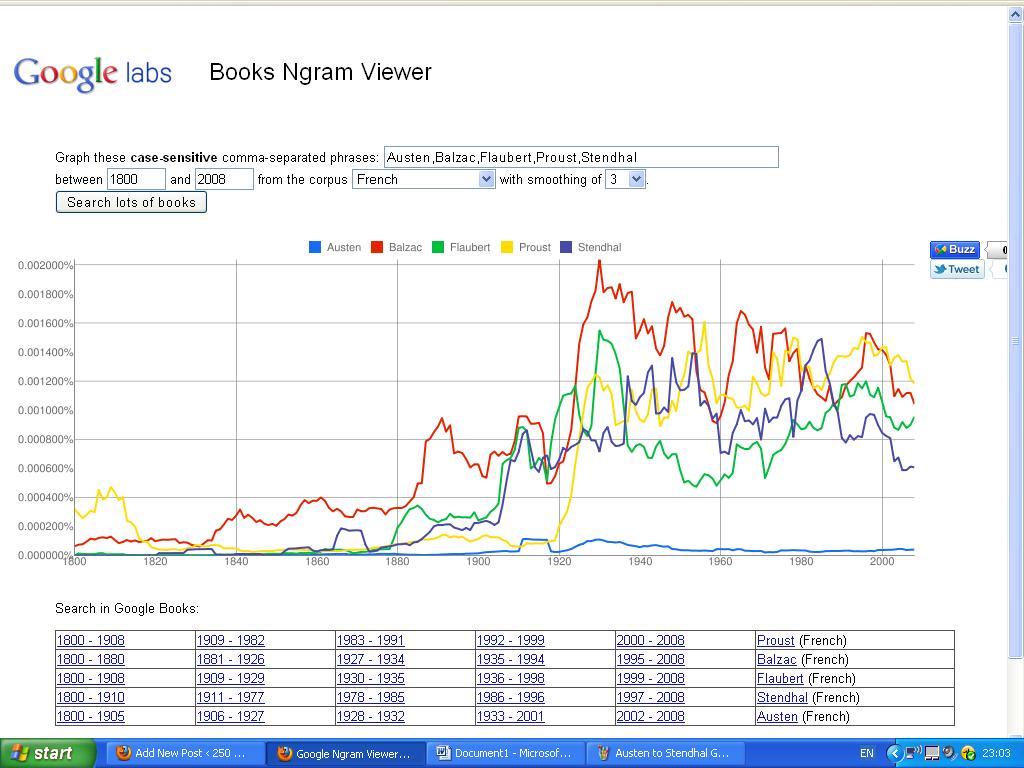This screenshot has height=768, width=1024.
Task: Open the 1800 - 1905 search link
Action: coord(91,716)
